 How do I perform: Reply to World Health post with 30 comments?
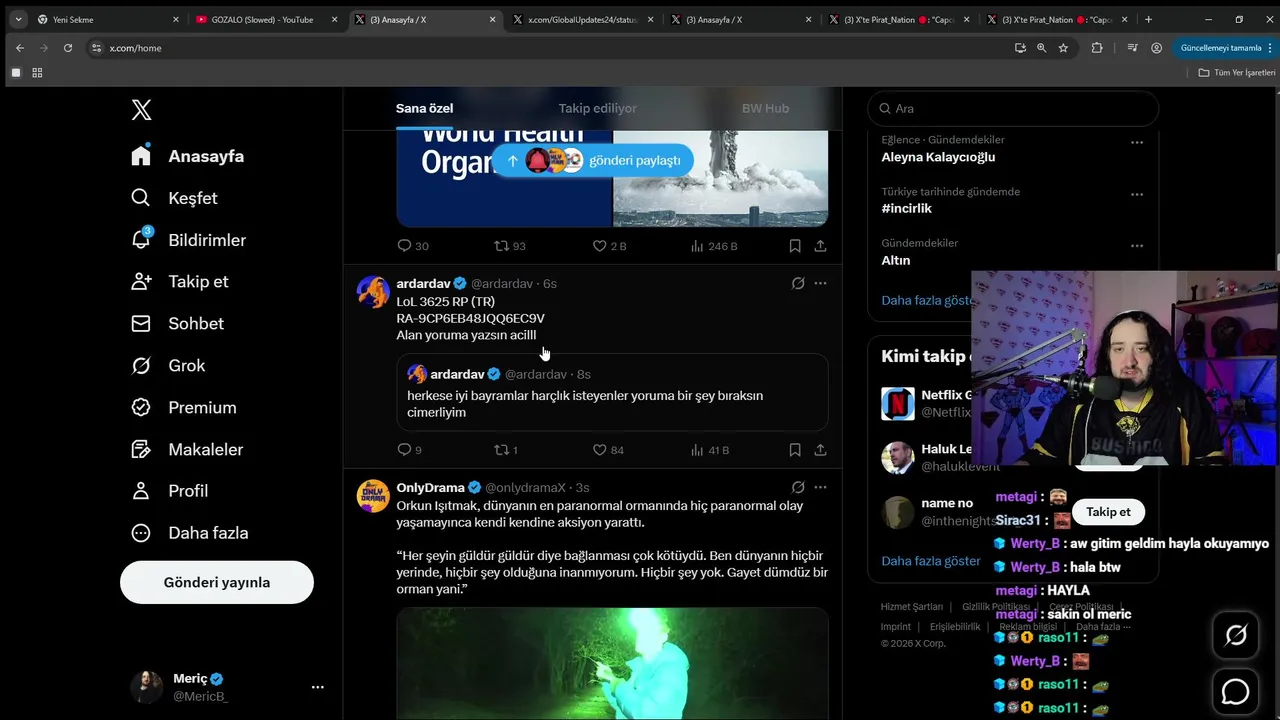coord(413,246)
